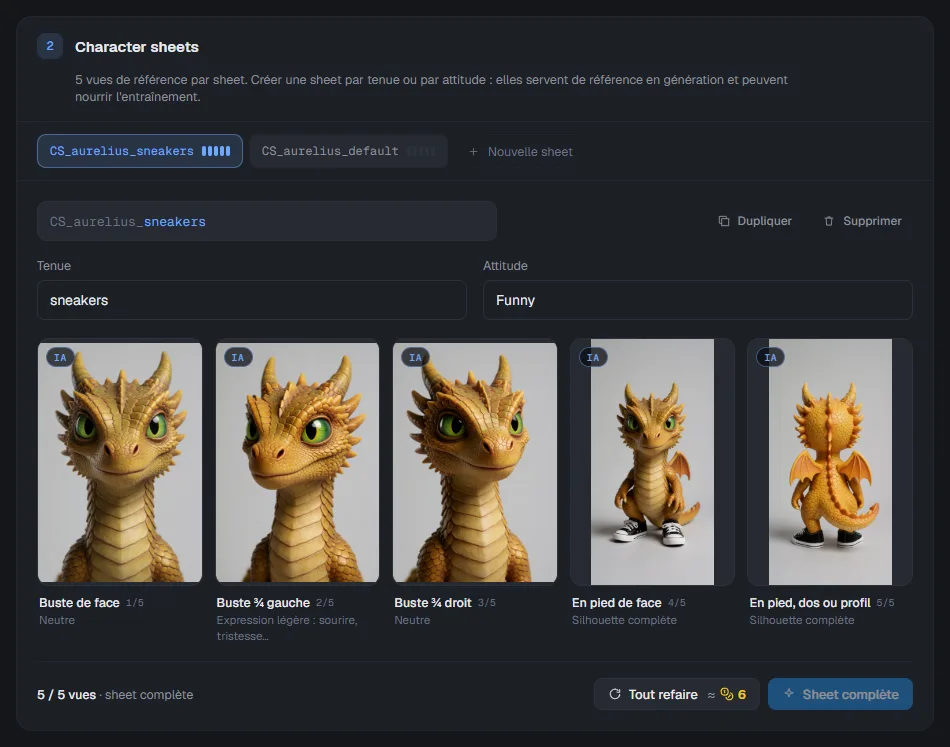
Task: Click the progress bars on CS_aurelius_sneakers tab
Action: [216, 151]
